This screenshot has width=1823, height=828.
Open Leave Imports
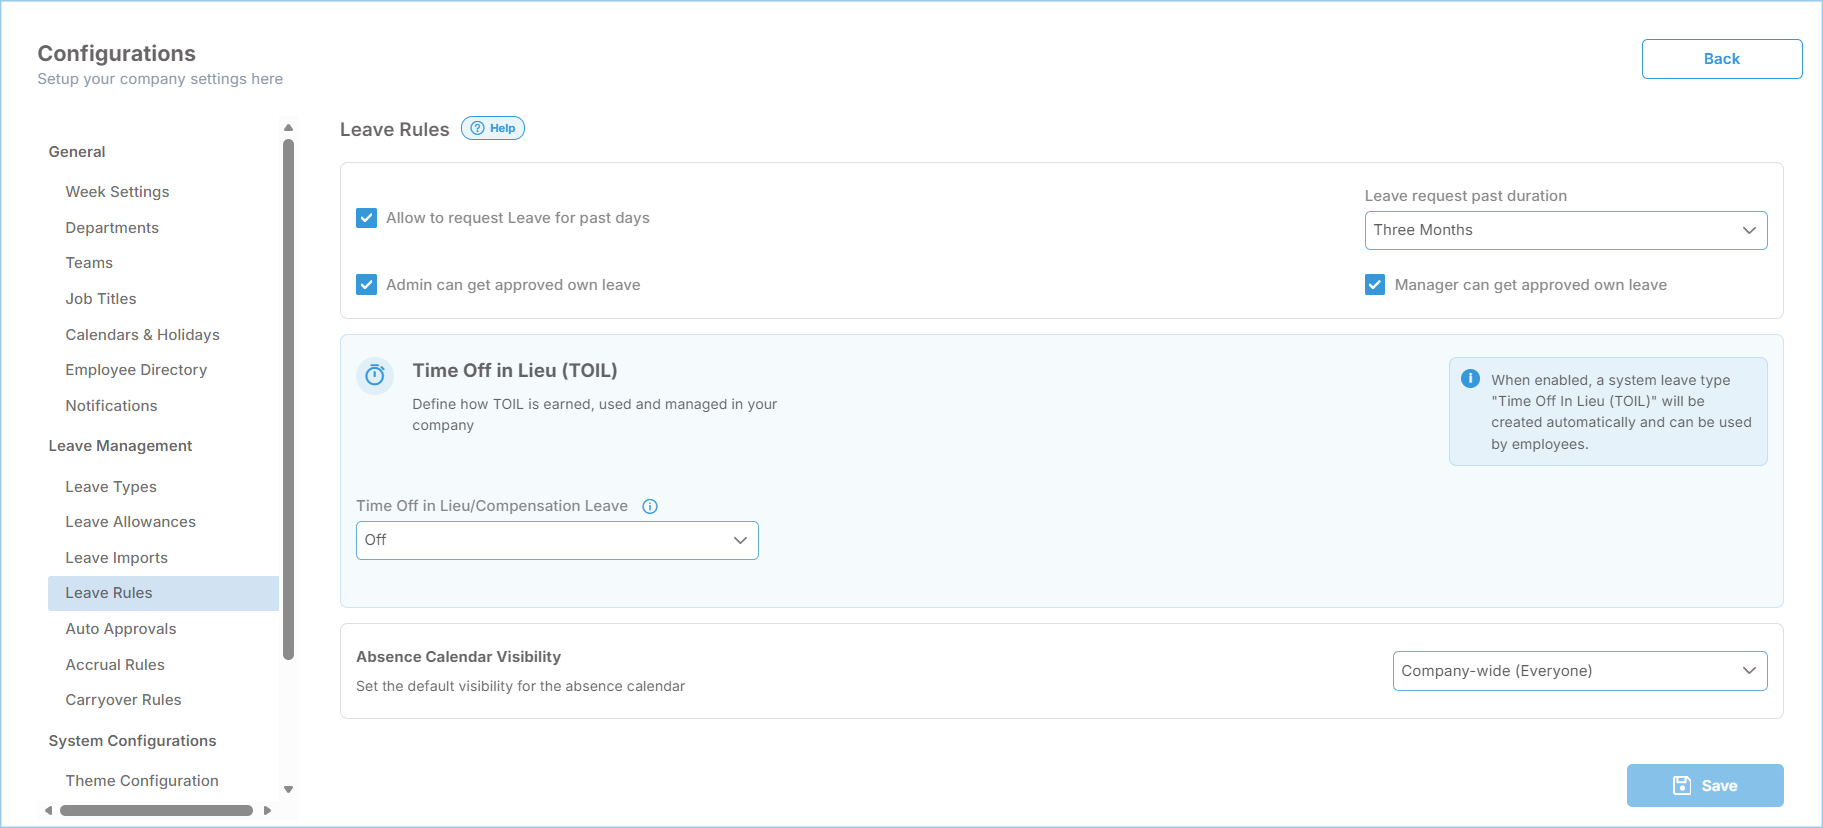pos(116,558)
